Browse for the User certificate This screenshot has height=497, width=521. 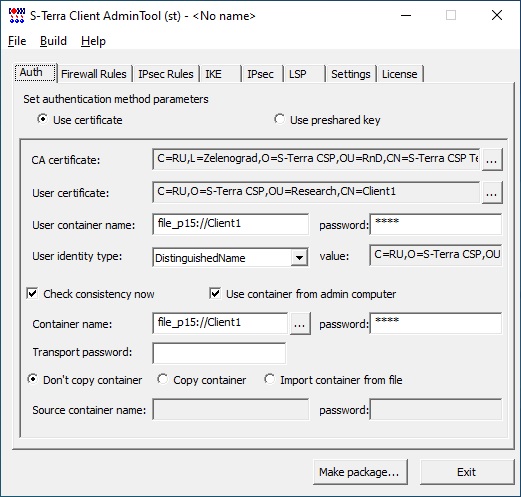coord(492,192)
